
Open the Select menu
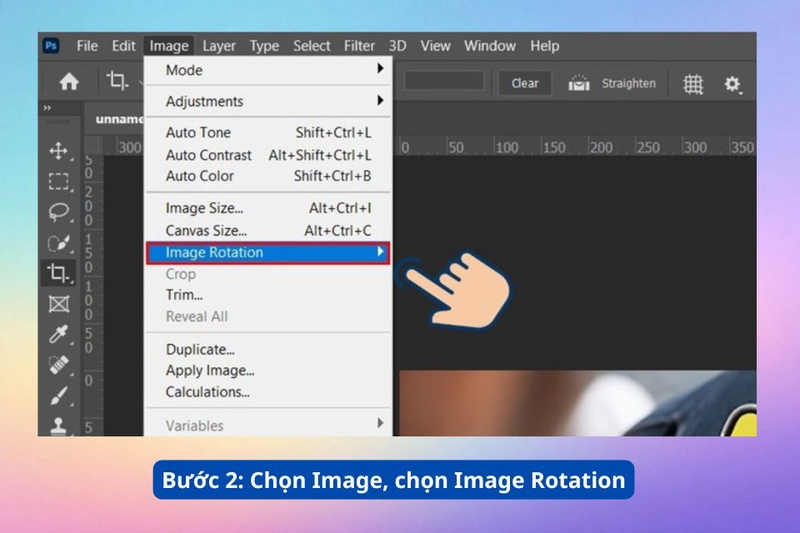point(311,46)
